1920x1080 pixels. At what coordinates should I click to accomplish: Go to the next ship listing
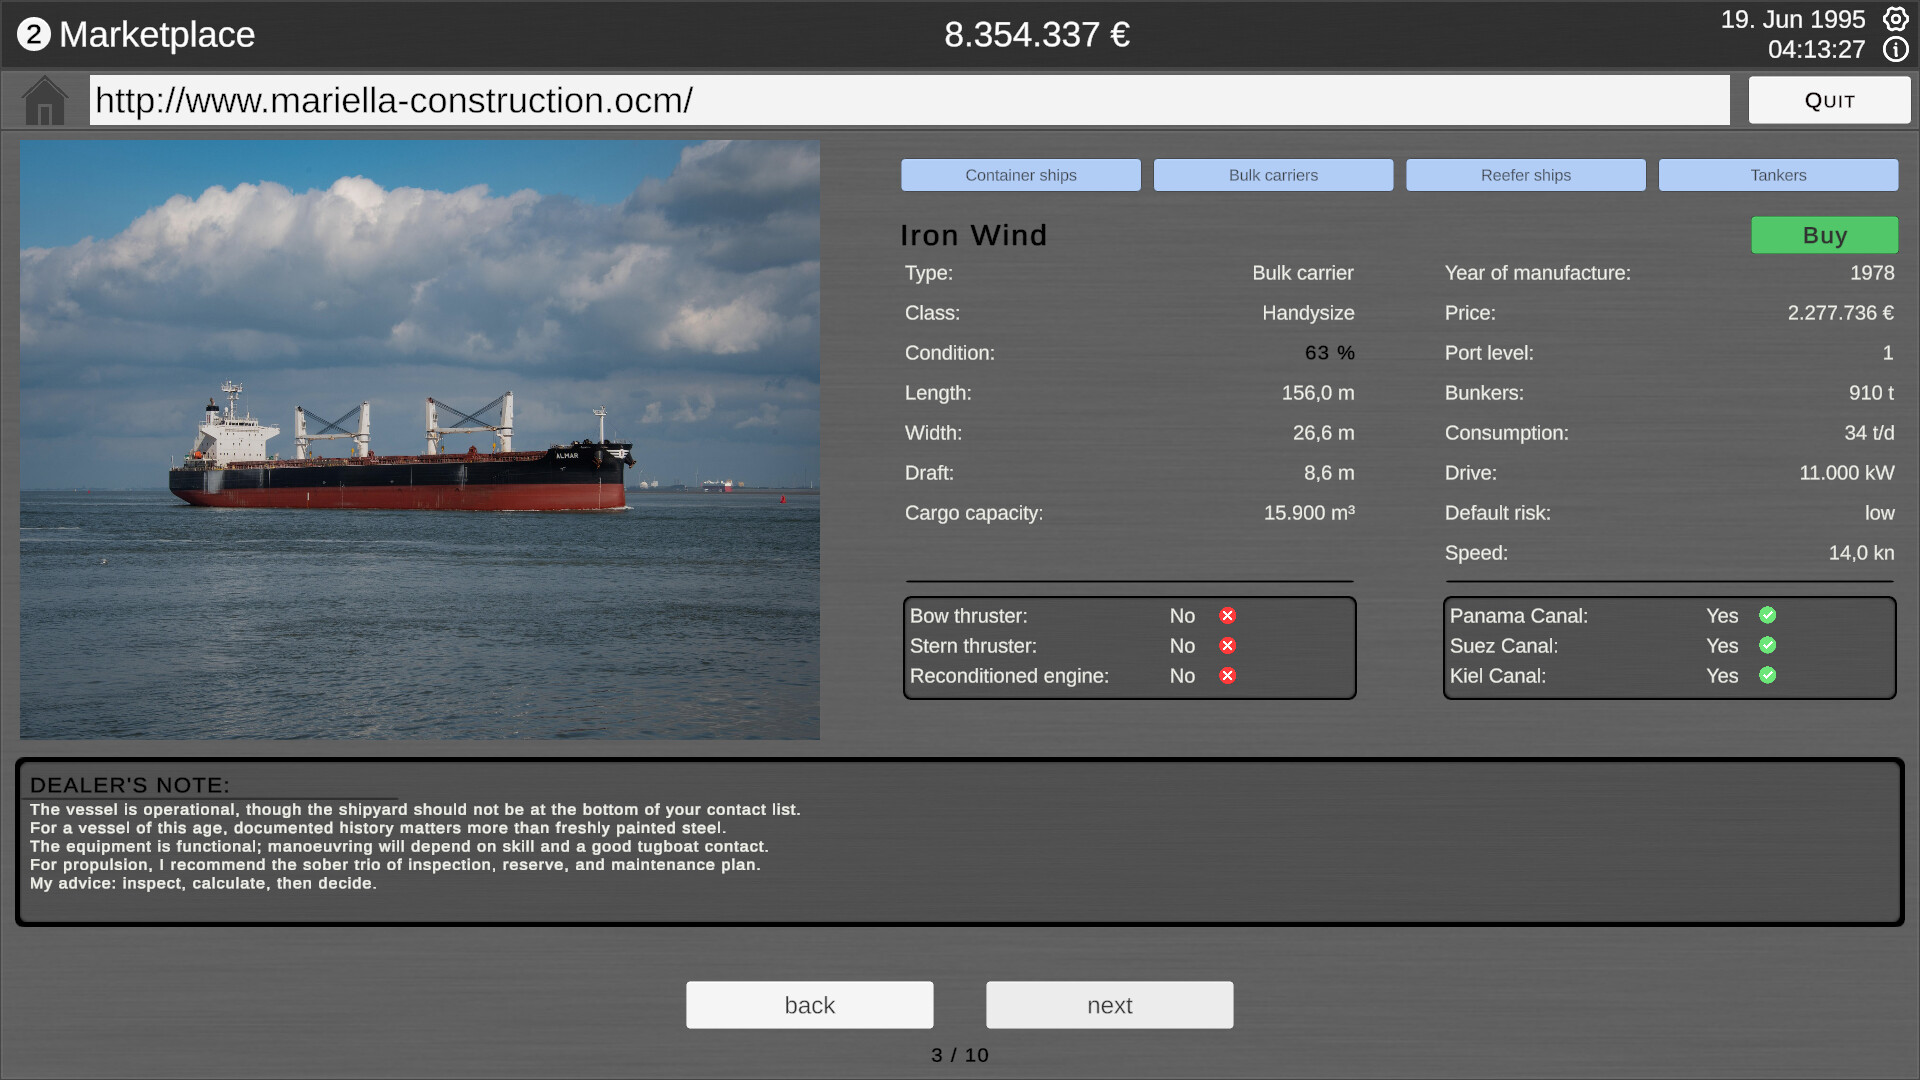(x=1110, y=1005)
